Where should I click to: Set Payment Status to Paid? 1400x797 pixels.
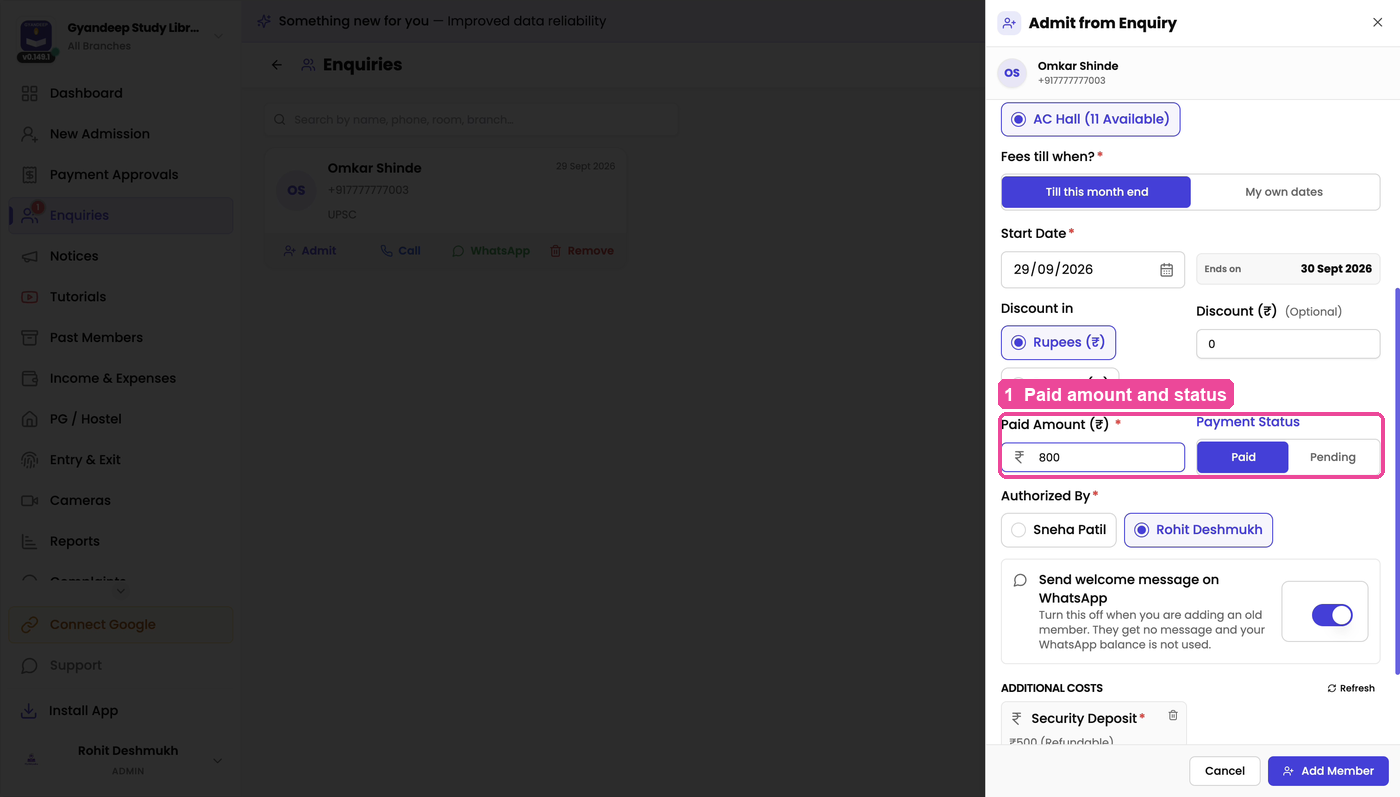click(x=1243, y=457)
